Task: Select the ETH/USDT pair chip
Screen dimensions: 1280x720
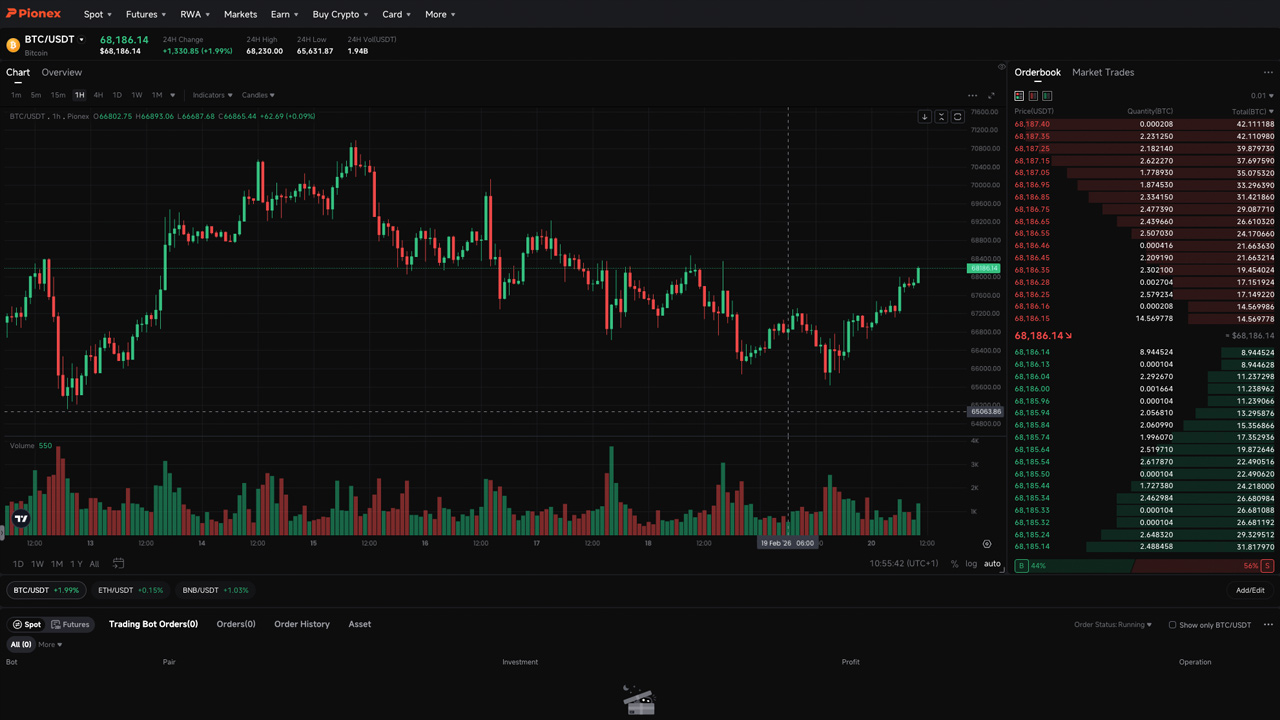Action: 130,590
